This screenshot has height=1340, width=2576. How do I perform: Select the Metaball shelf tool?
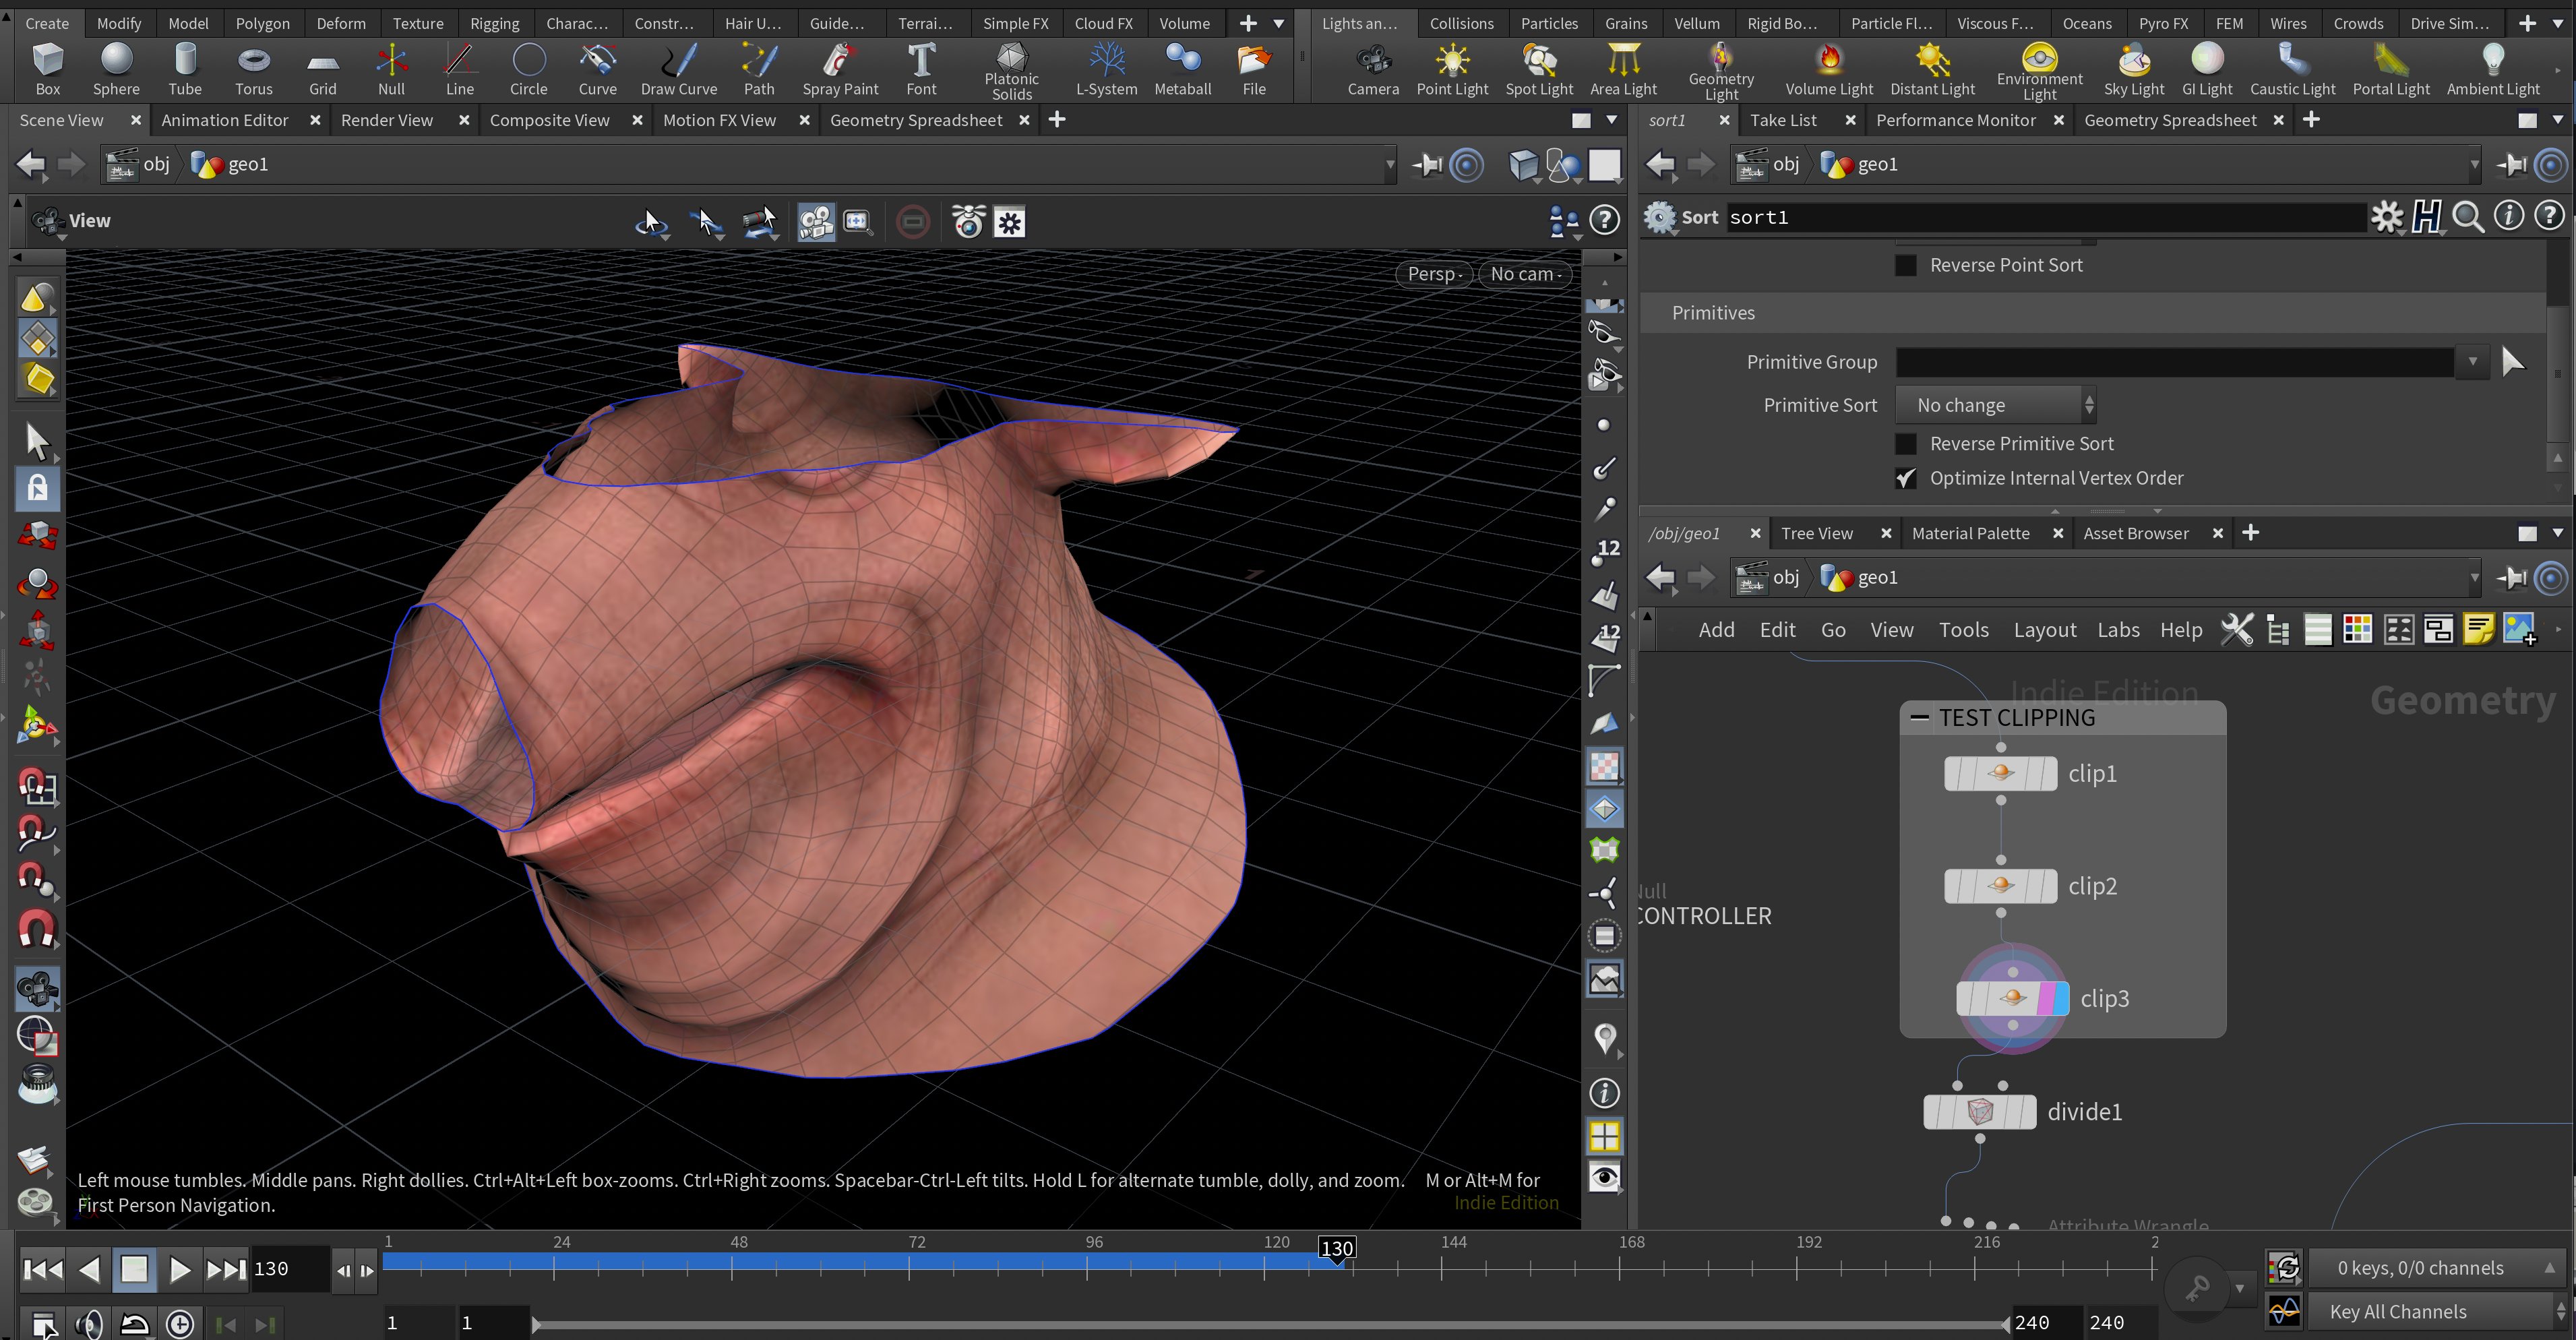pyautogui.click(x=1182, y=68)
